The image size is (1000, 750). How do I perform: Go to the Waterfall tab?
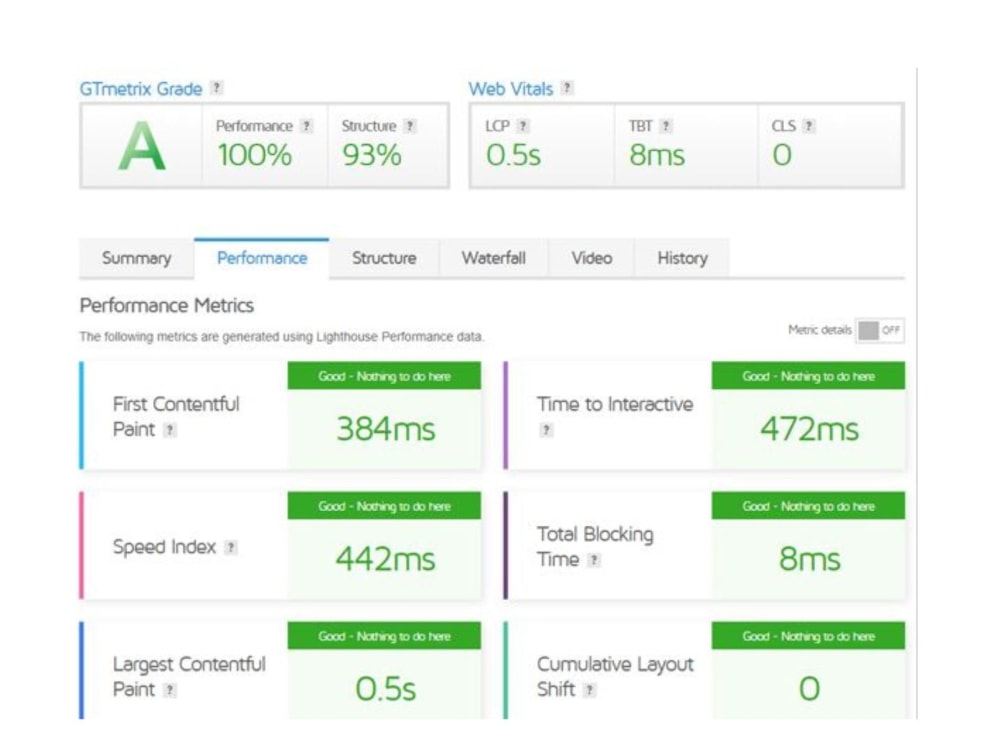pos(494,258)
